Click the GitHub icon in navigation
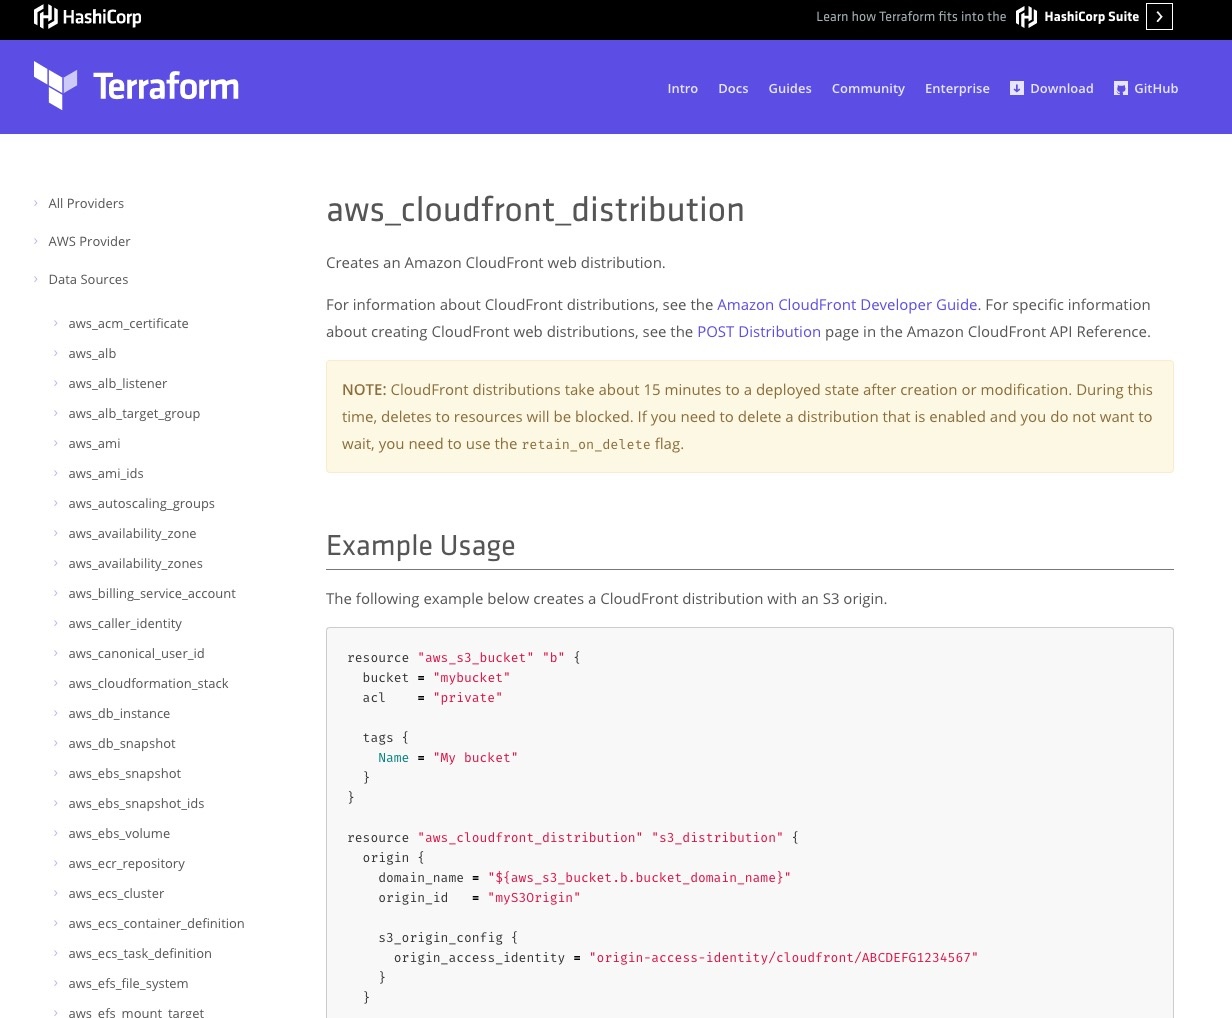 coord(1121,88)
